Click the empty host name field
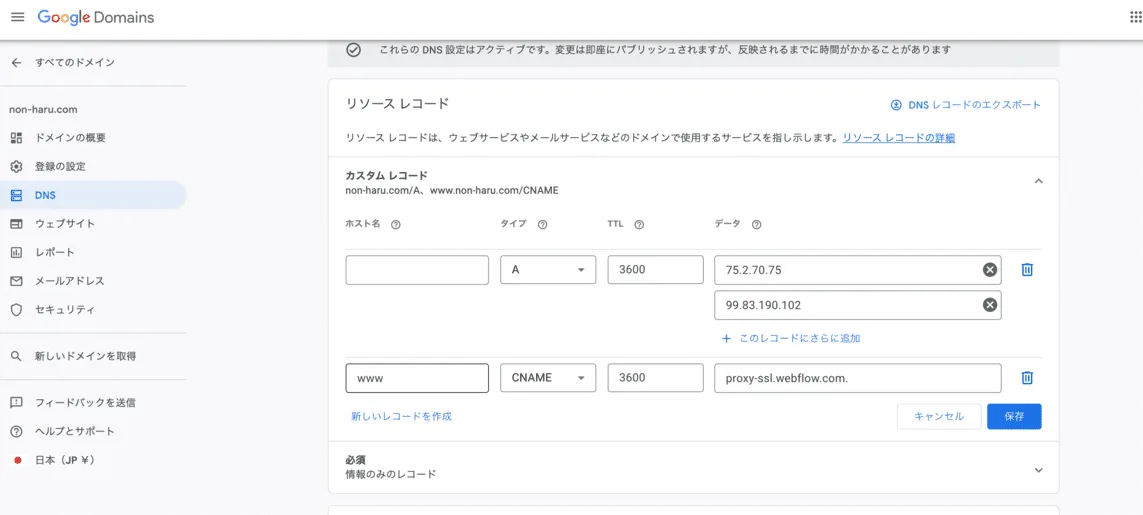 [x=417, y=270]
